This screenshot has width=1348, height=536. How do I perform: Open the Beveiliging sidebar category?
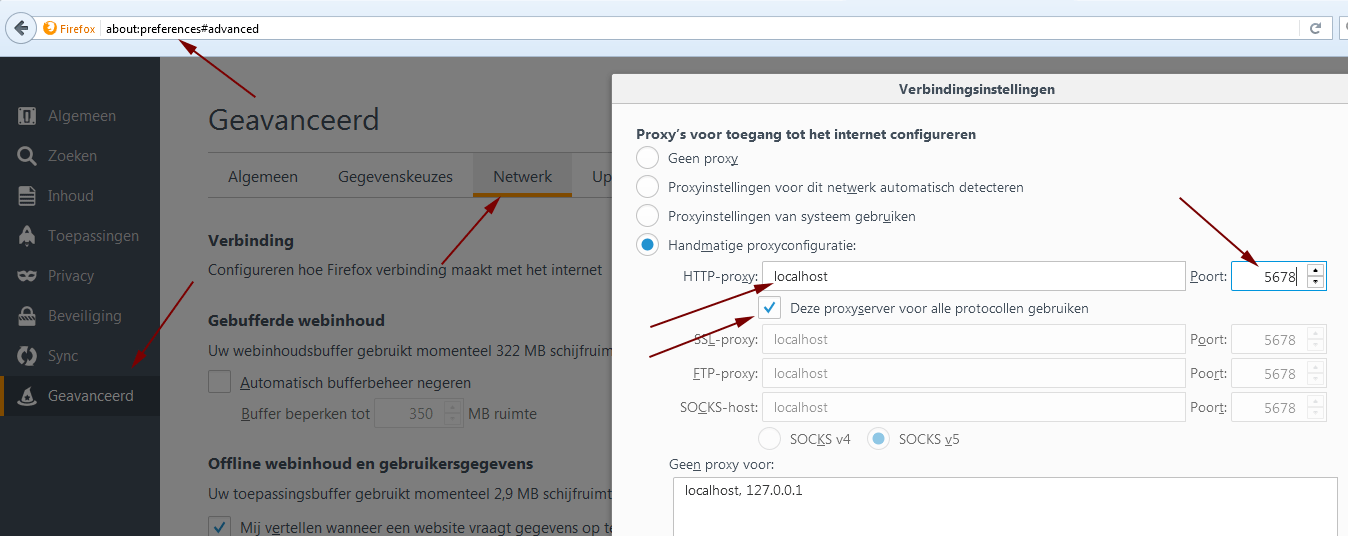[80, 316]
